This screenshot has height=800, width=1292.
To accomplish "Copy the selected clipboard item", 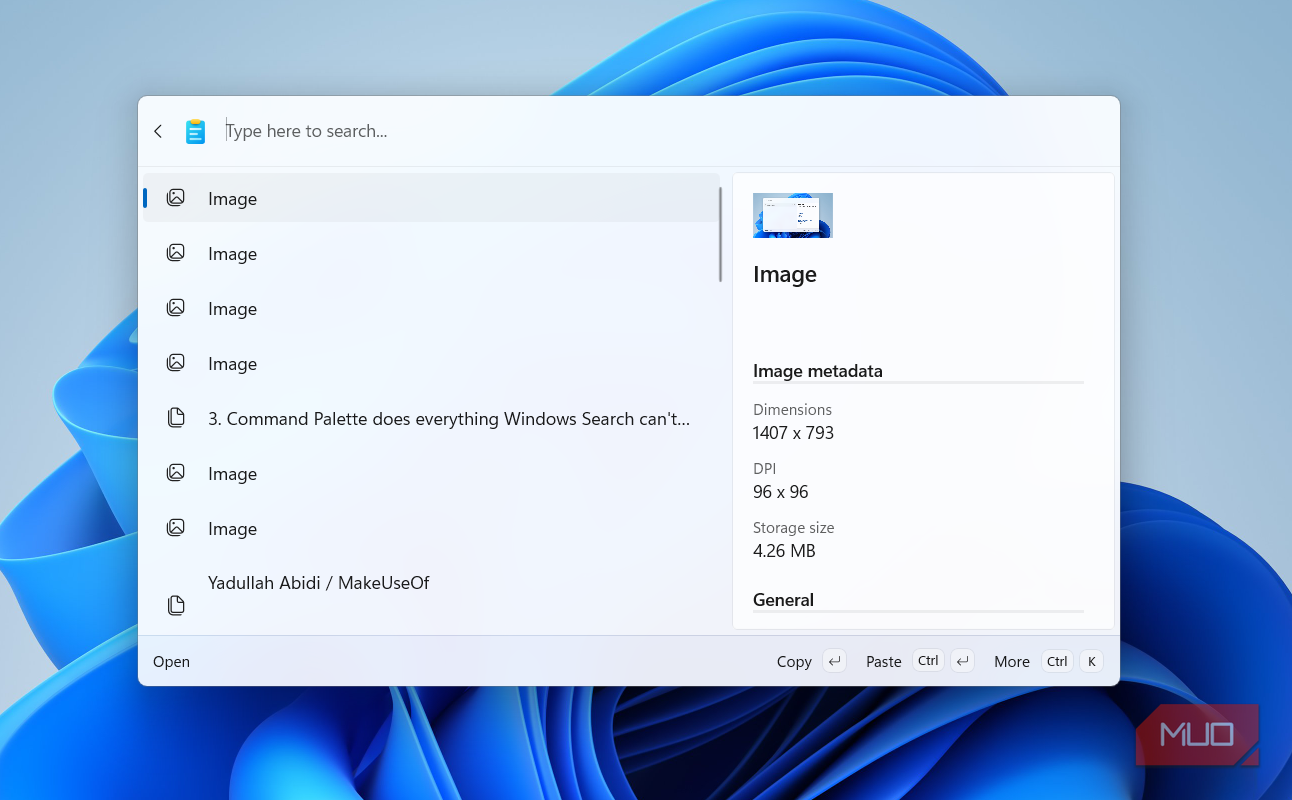I will 811,661.
